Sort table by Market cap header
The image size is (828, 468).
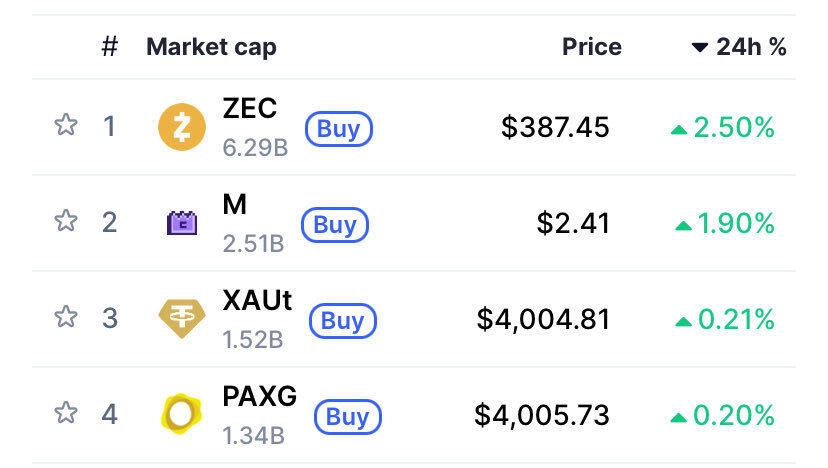coord(211,47)
